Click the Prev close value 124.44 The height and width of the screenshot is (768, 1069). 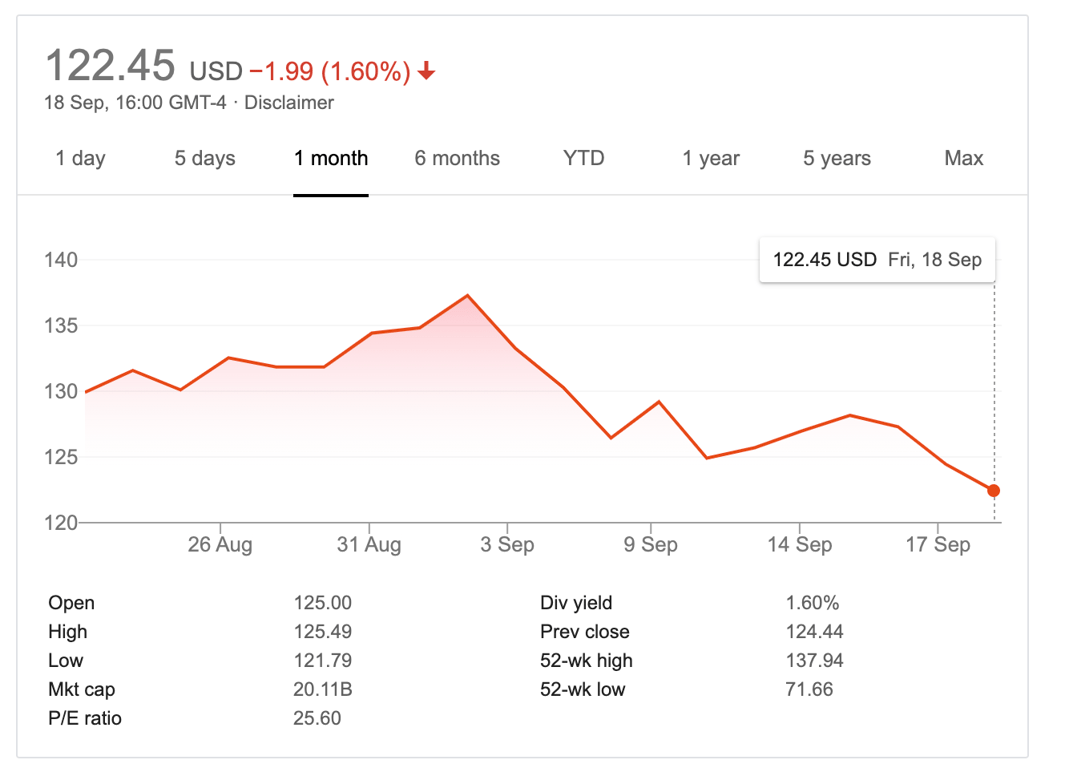coord(813,632)
